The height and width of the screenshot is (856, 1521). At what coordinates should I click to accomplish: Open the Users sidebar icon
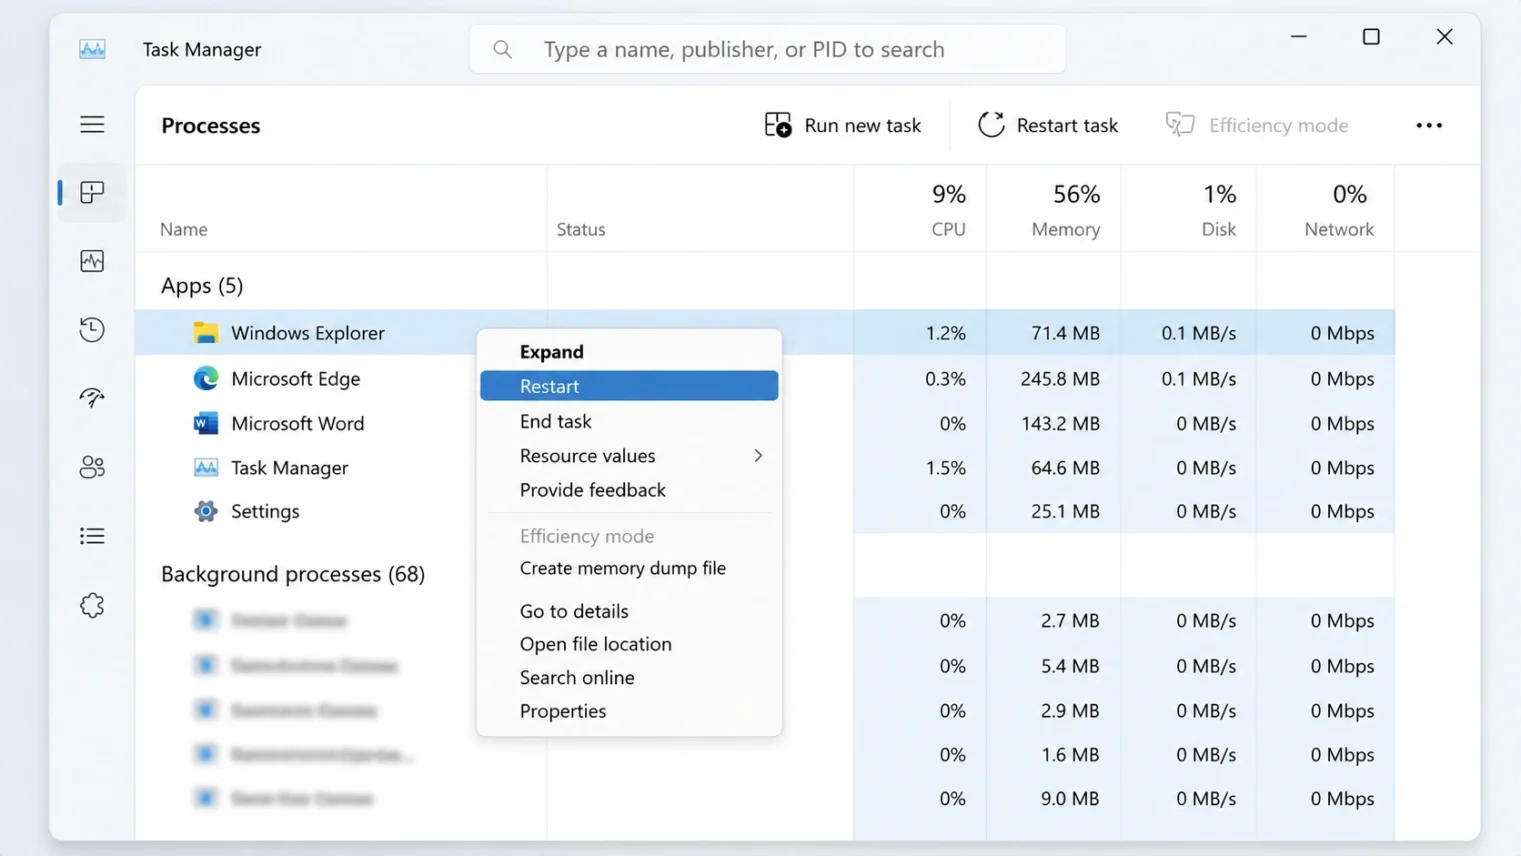pos(92,467)
